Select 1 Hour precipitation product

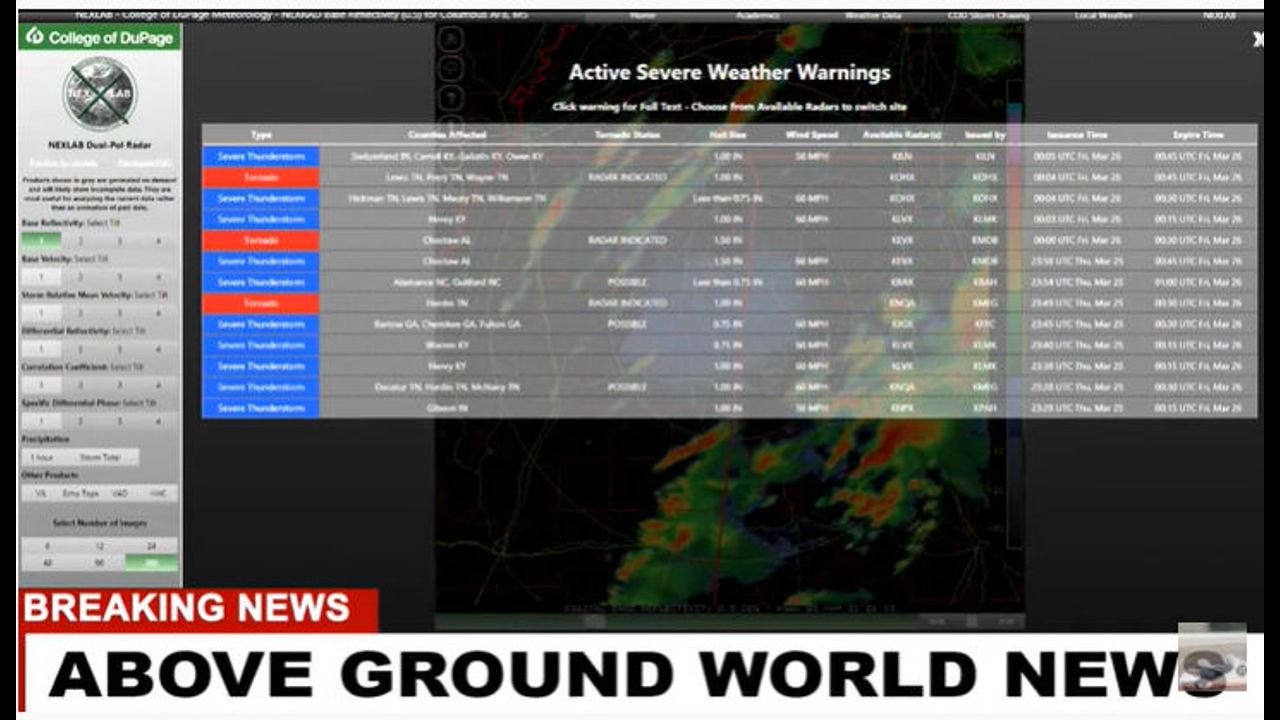[x=41, y=457]
